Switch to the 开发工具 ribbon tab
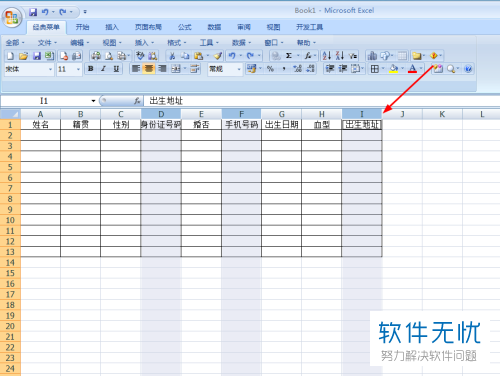The image size is (500, 376). click(309, 27)
